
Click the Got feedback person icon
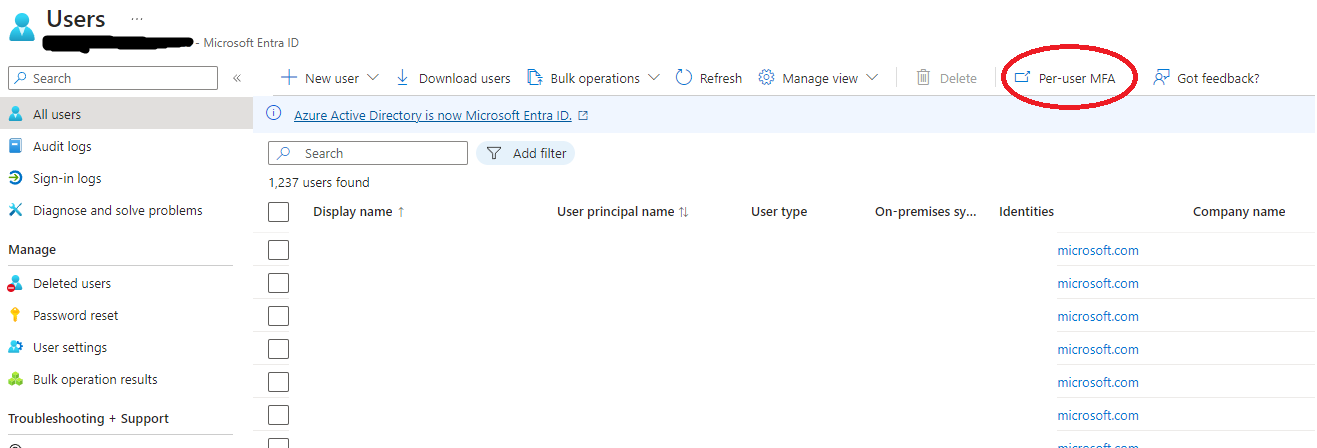[x=1161, y=78]
